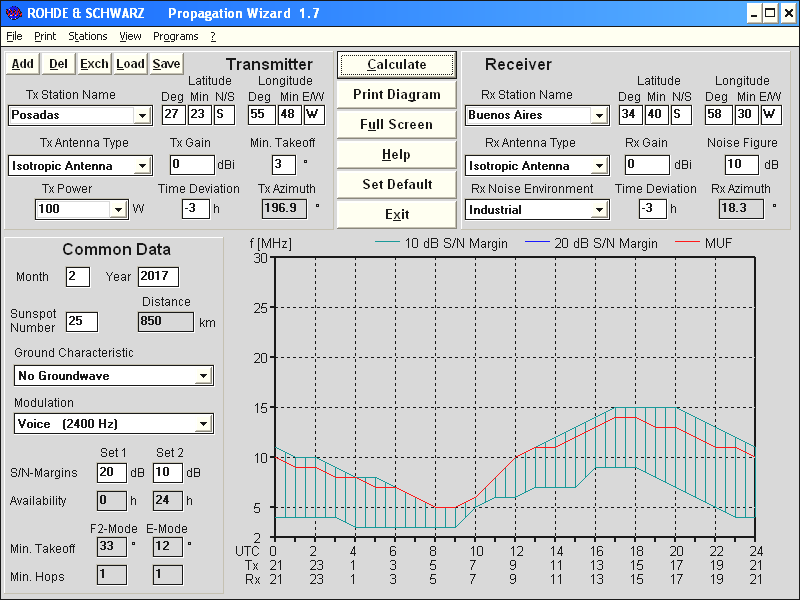Viewport: 800px width, 600px height.
Task: Click the Del station button
Action: pyautogui.click(x=58, y=64)
